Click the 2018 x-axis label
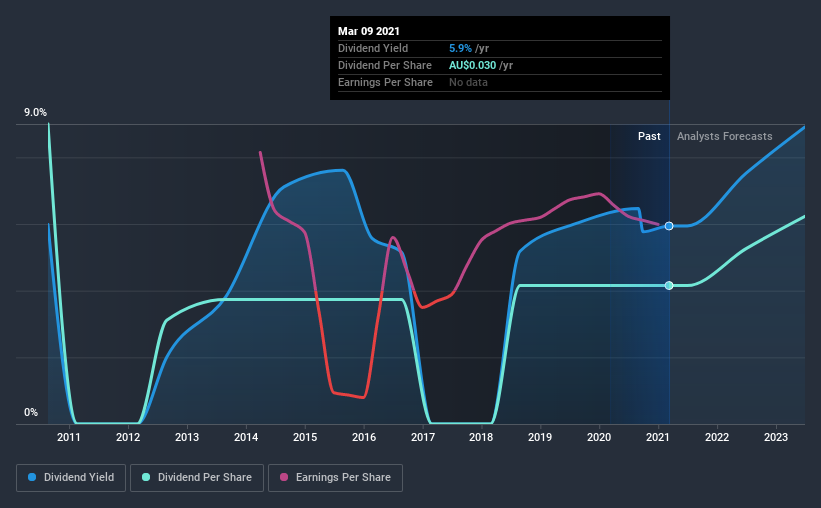Screen dimensions: 821x508 481,437
